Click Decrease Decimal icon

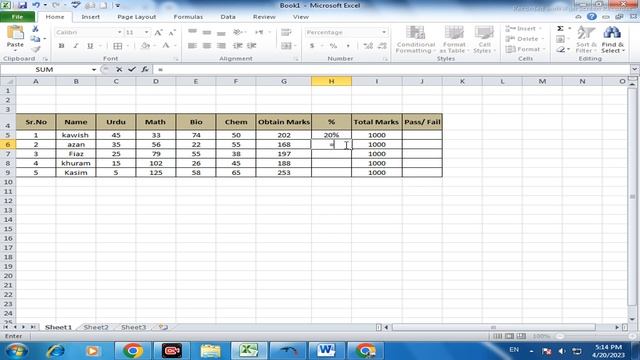coord(382,46)
